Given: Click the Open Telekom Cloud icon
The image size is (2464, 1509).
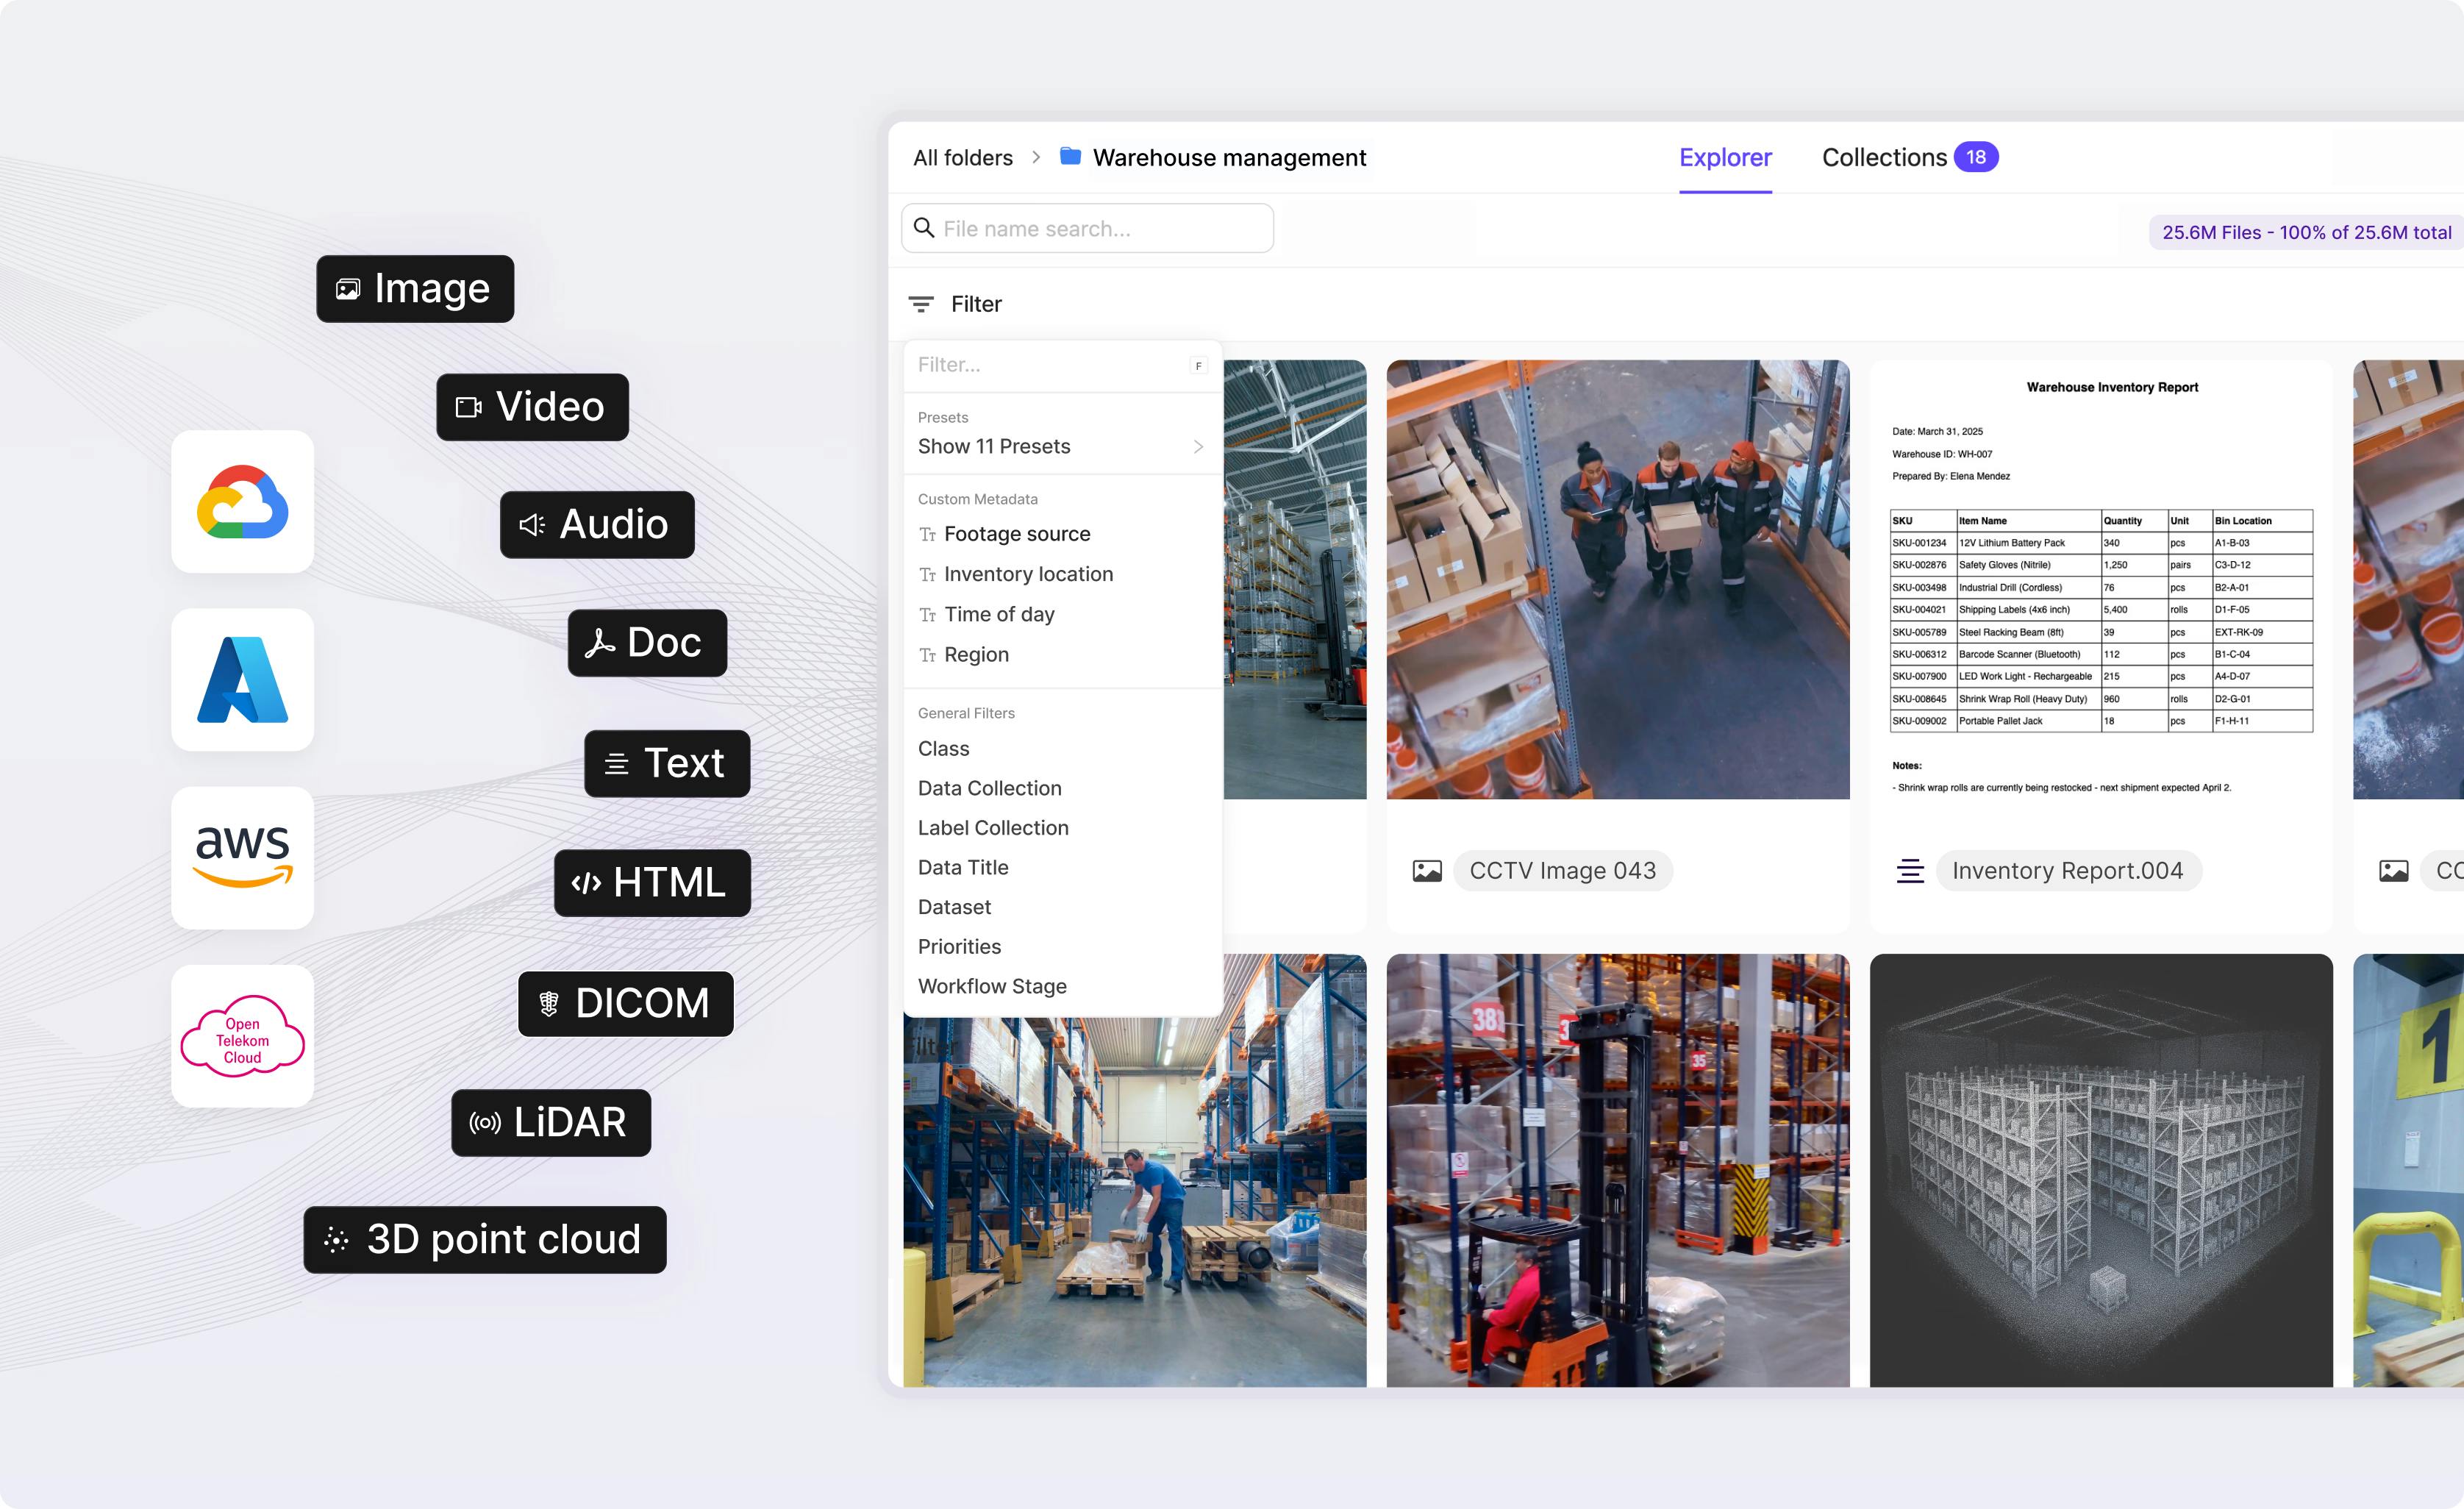Looking at the screenshot, I should point(242,1036).
